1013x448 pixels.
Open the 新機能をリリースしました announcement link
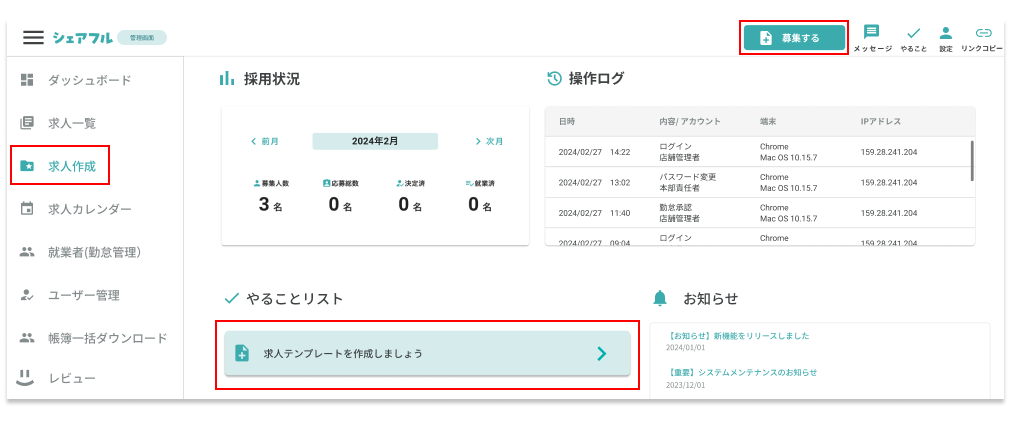(x=738, y=335)
